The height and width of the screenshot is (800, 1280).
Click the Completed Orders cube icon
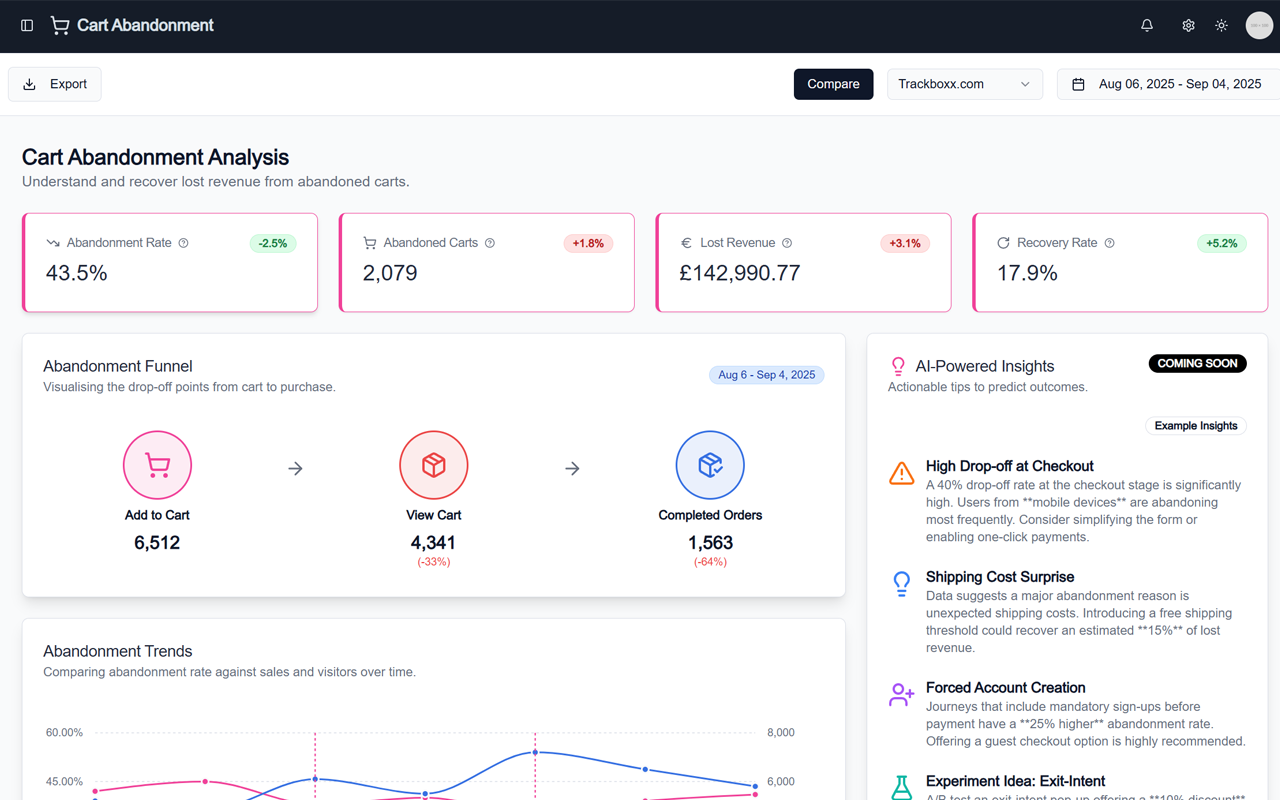(x=710, y=464)
